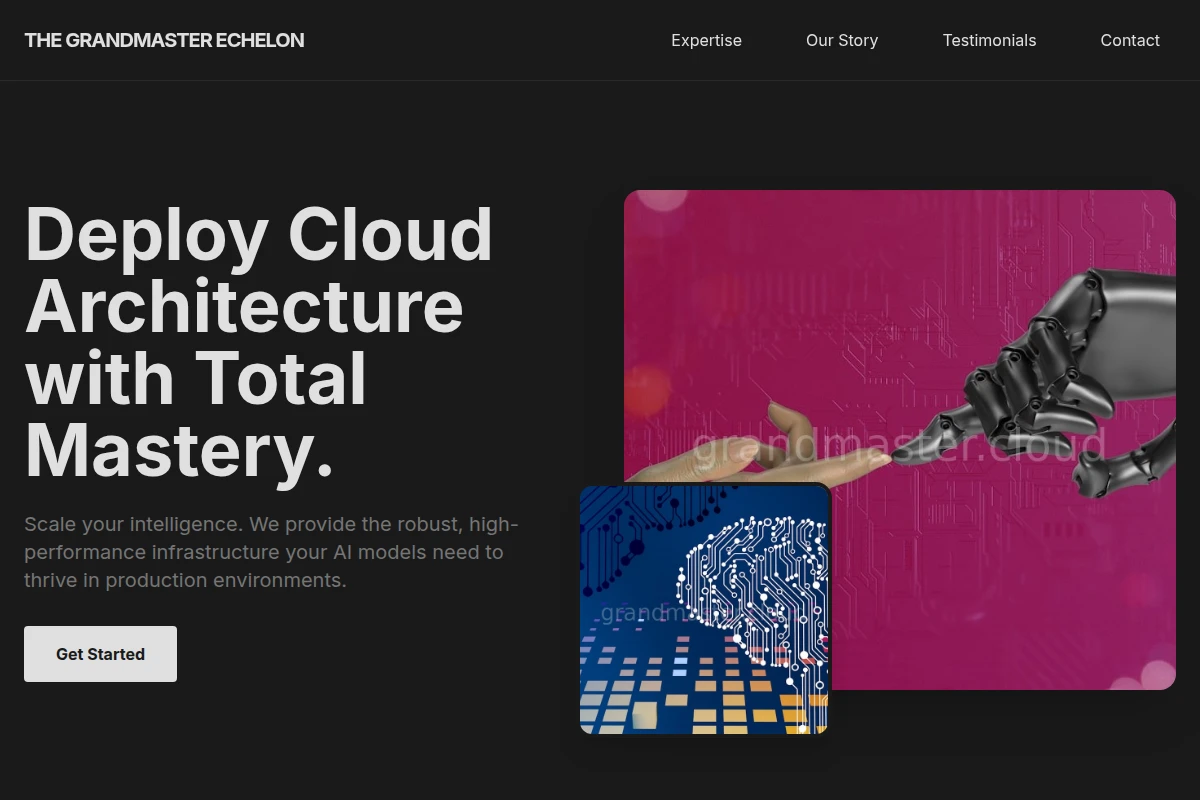Open the small blue circuit brain image
This screenshot has height=800, width=1200.
(705, 610)
